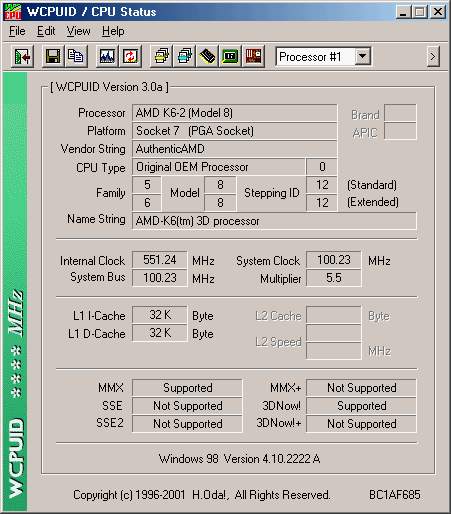Click the BC1AF685 code text
Screen dimensions: 451x514
[395, 495]
